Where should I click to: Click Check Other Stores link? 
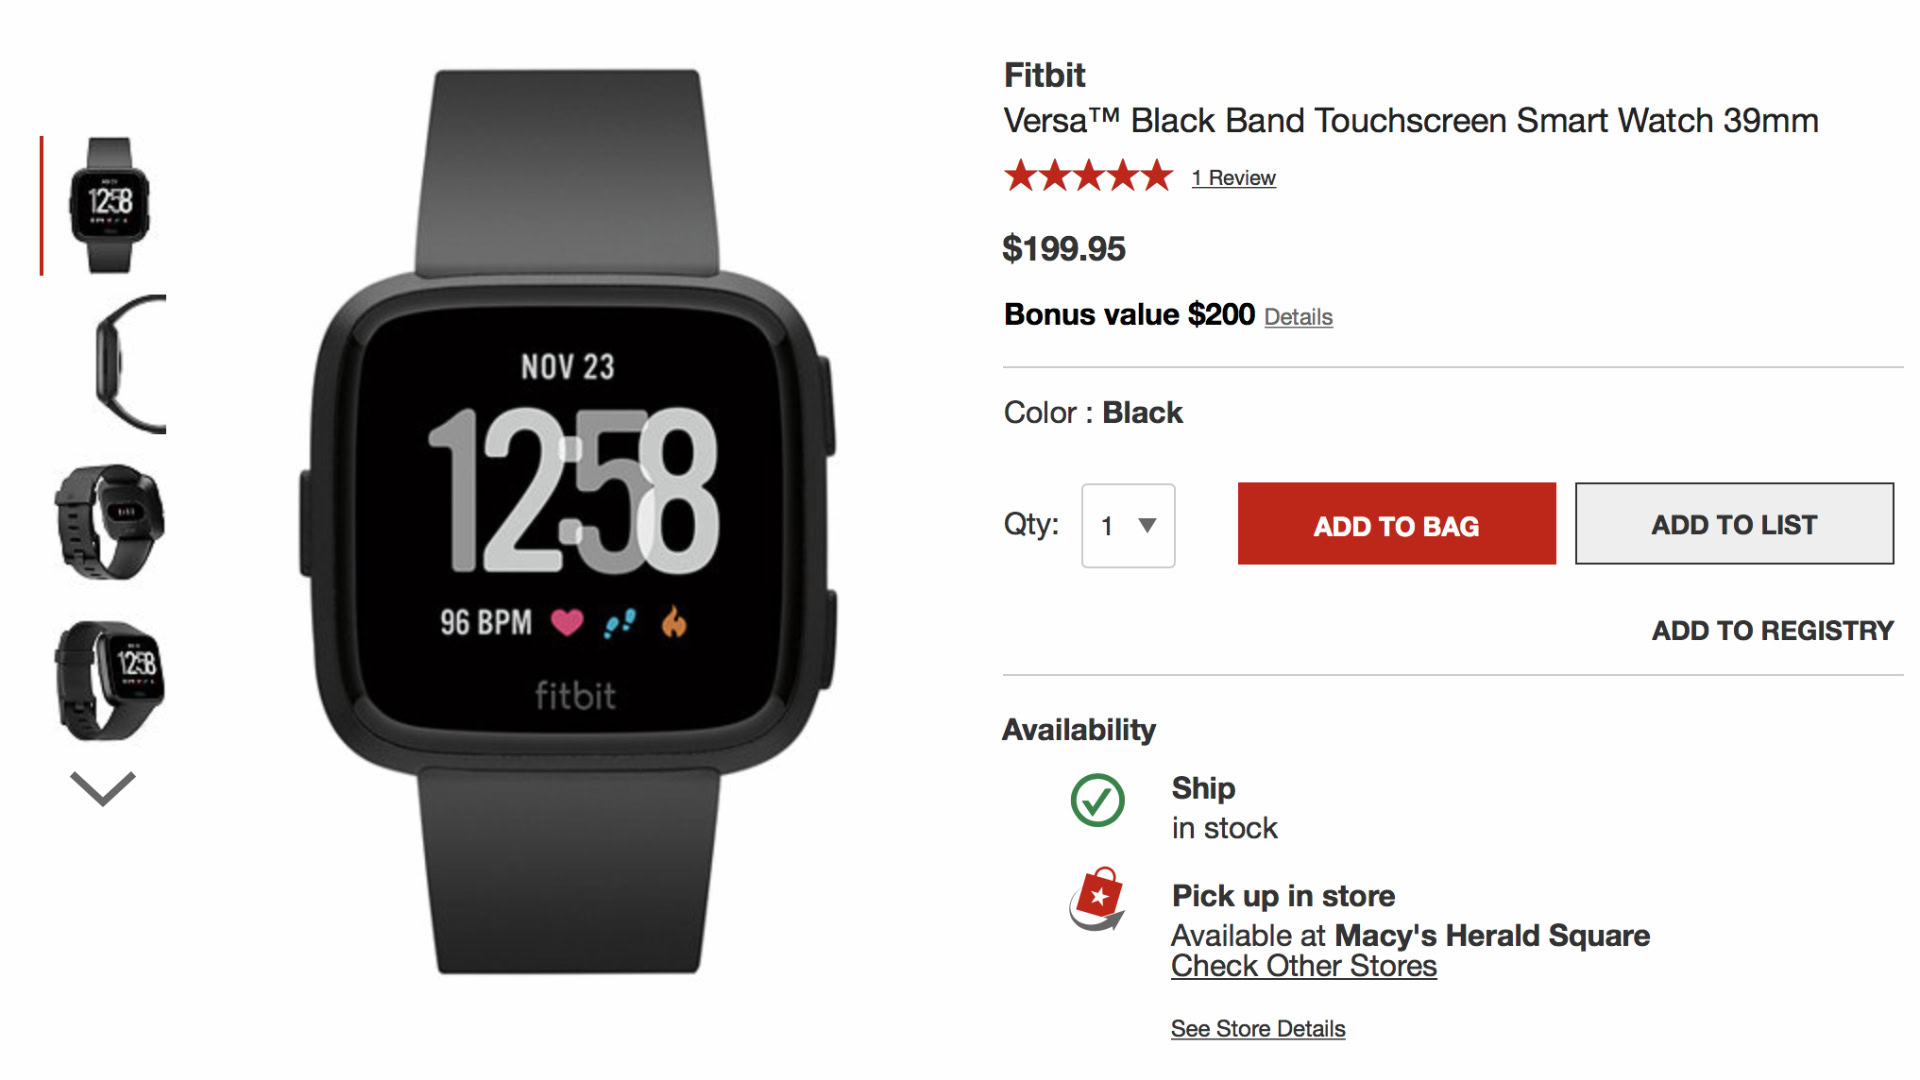tap(1304, 966)
